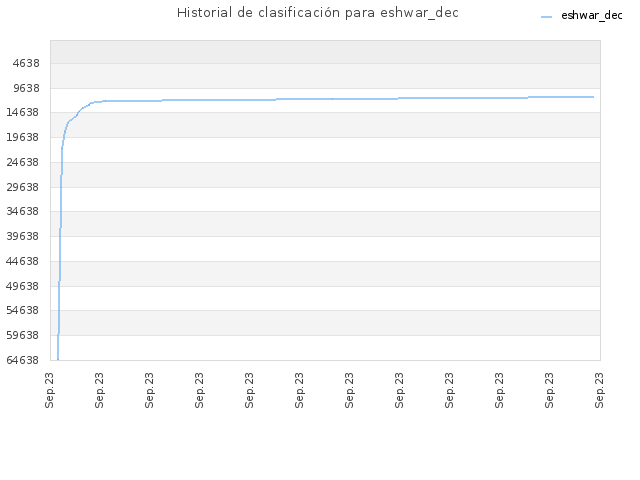Click the y-axis label 54638
The height and width of the screenshot is (480, 640).
(x=23, y=310)
